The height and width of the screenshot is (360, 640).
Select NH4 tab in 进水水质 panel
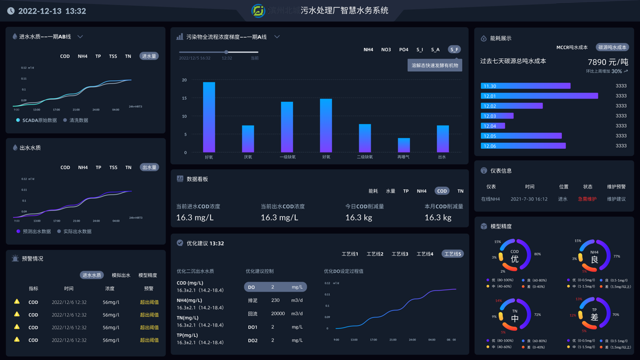pyautogui.click(x=82, y=56)
